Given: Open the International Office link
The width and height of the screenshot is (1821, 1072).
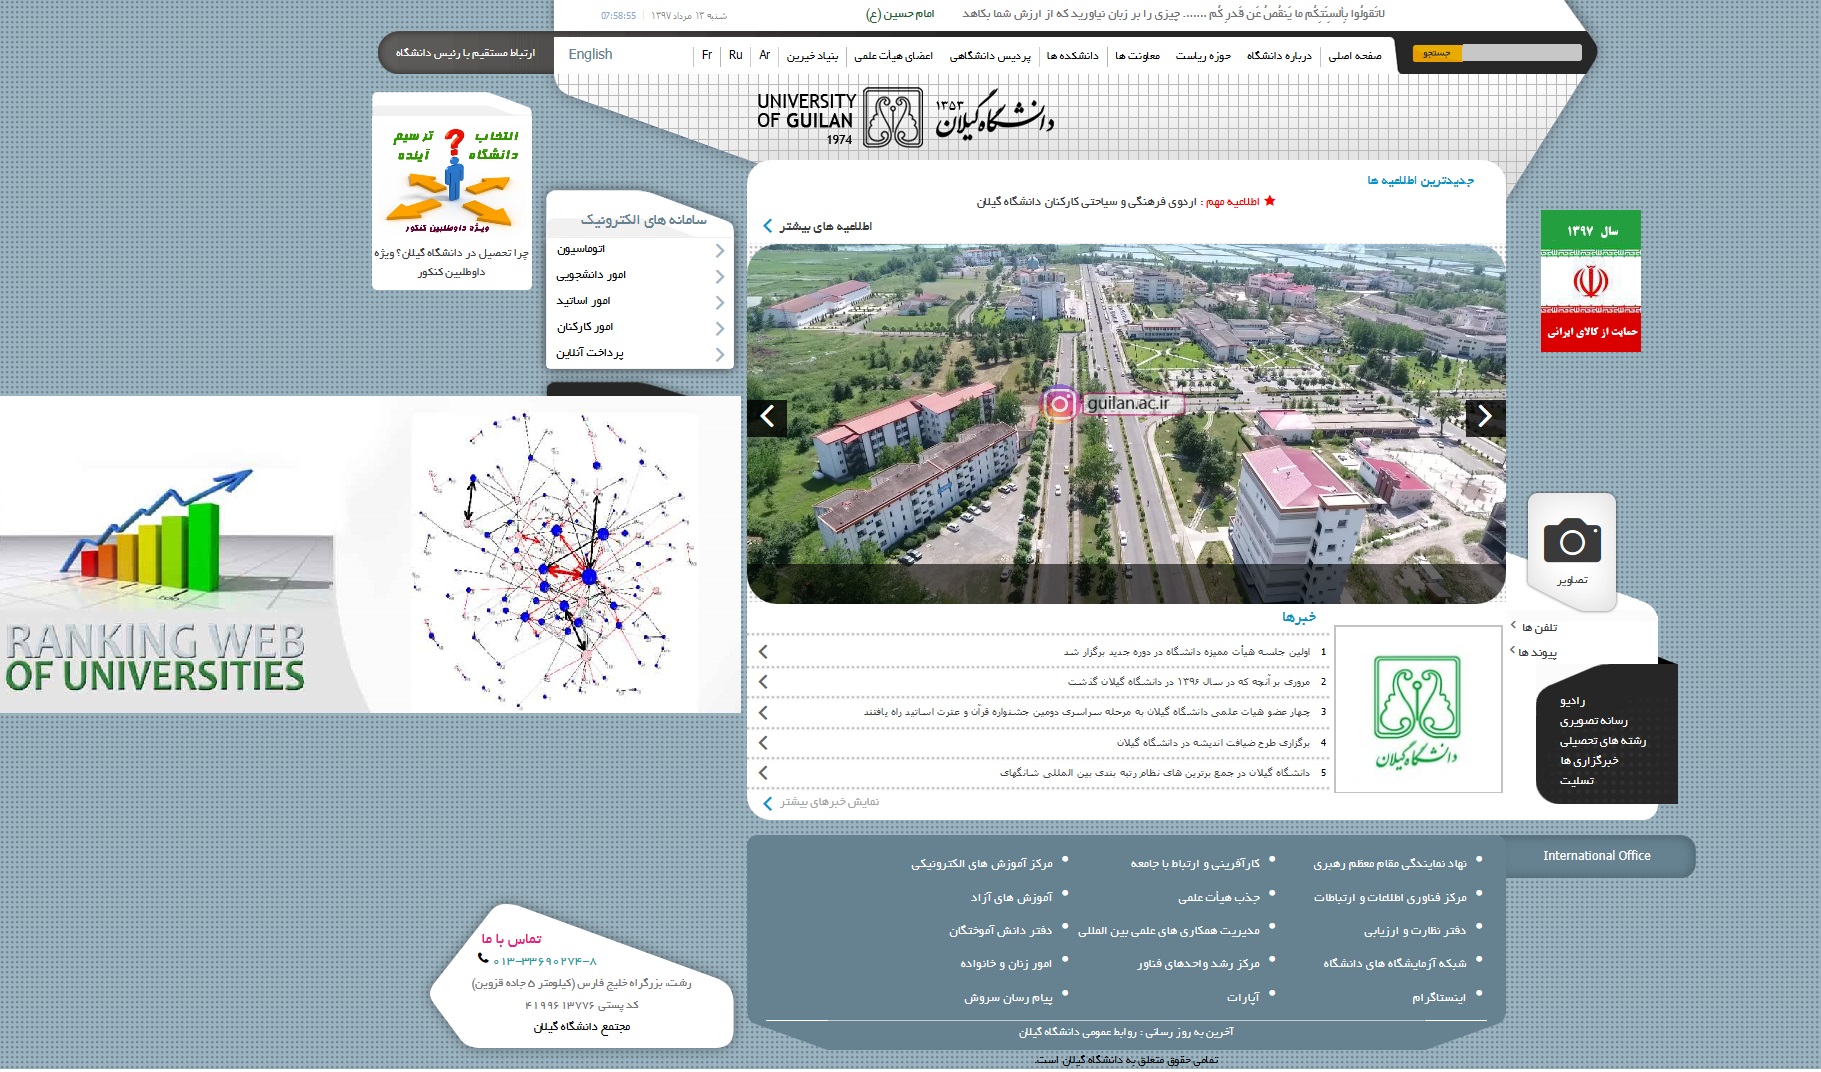Looking at the screenshot, I should (1596, 856).
